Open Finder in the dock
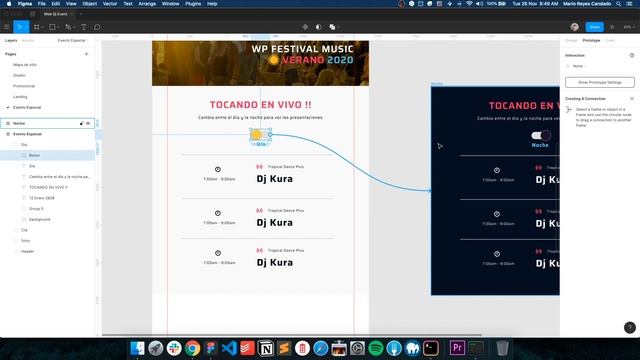Image resolution: width=640 pixels, height=360 pixels. [137, 348]
